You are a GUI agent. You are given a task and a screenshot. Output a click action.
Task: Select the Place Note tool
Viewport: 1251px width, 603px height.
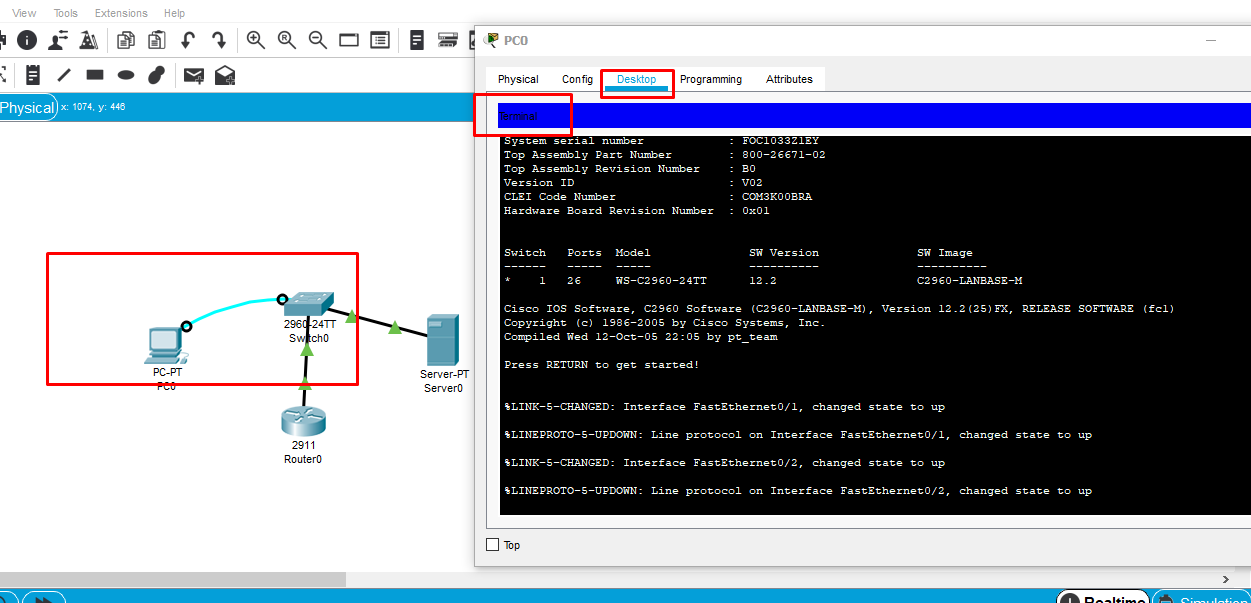click(x=33, y=74)
